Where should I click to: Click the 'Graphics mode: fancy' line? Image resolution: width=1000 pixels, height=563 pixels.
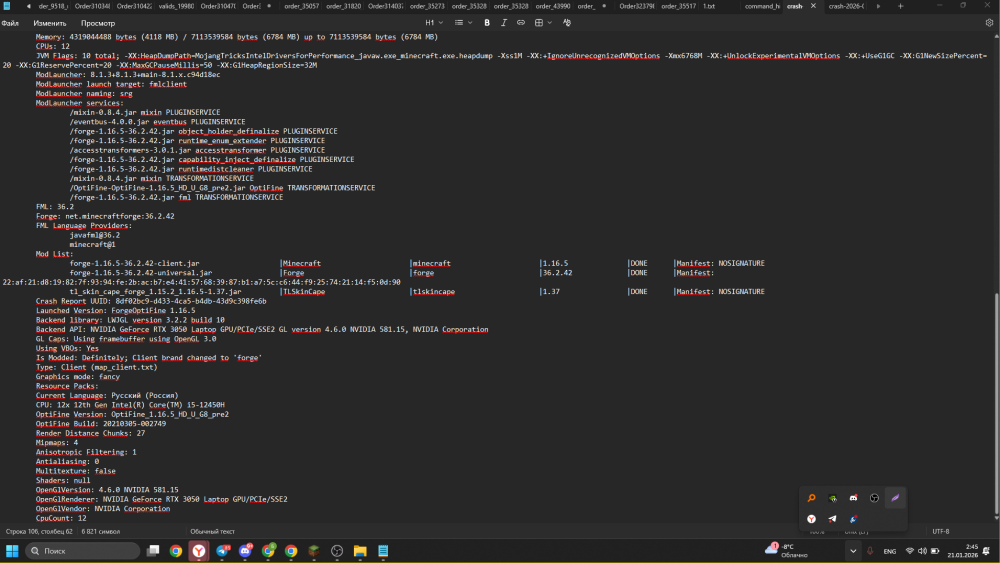click(78, 377)
